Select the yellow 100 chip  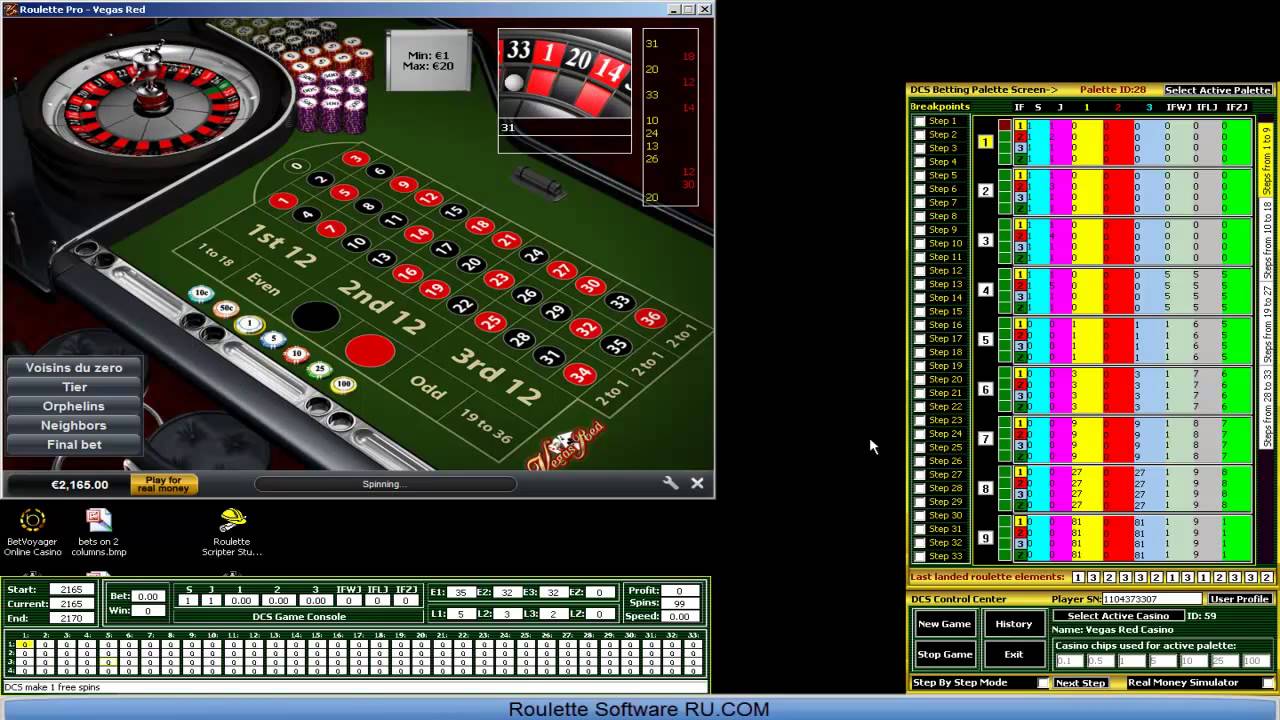point(344,384)
